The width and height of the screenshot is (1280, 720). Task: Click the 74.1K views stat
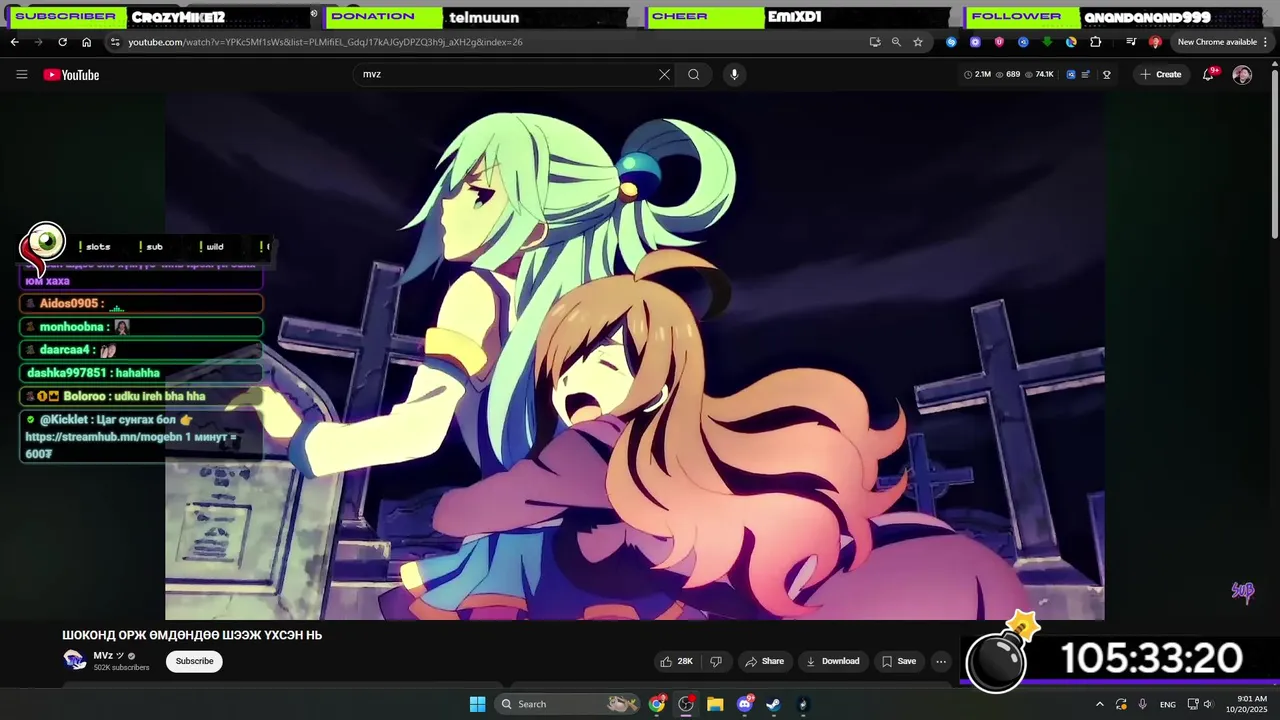1039,74
